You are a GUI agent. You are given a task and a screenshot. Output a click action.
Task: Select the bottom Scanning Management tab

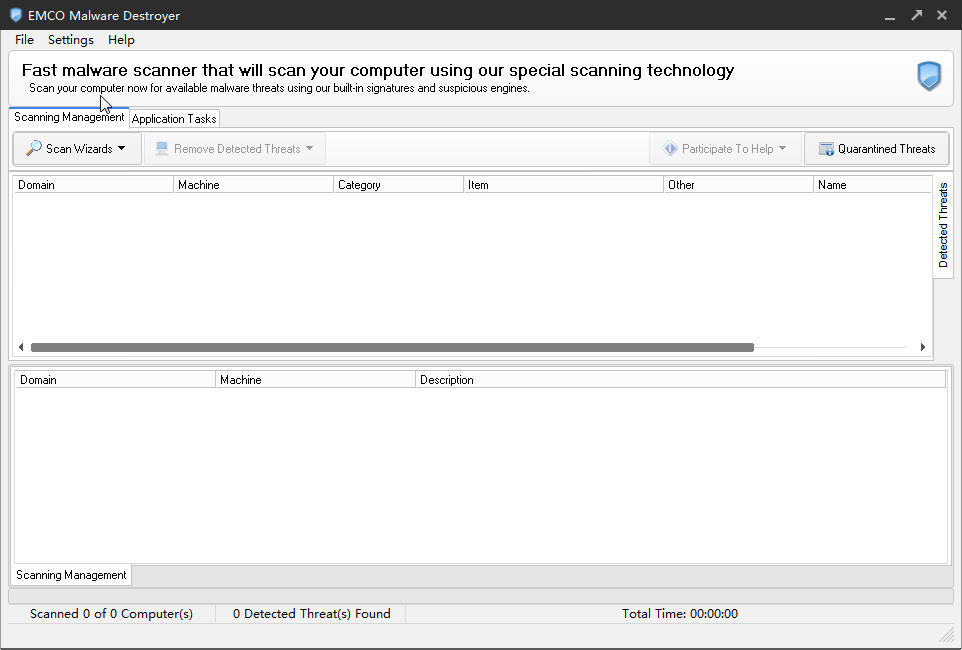(x=71, y=575)
